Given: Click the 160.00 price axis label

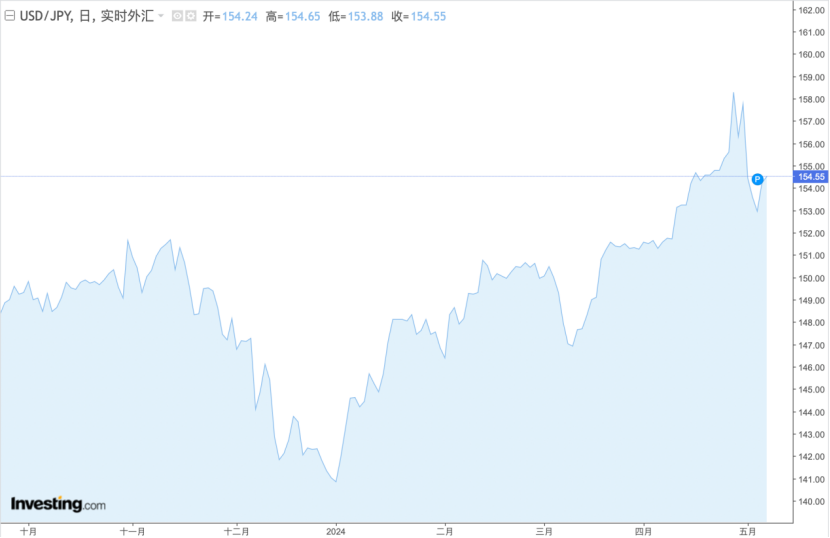Looking at the screenshot, I should pyautogui.click(x=811, y=54).
